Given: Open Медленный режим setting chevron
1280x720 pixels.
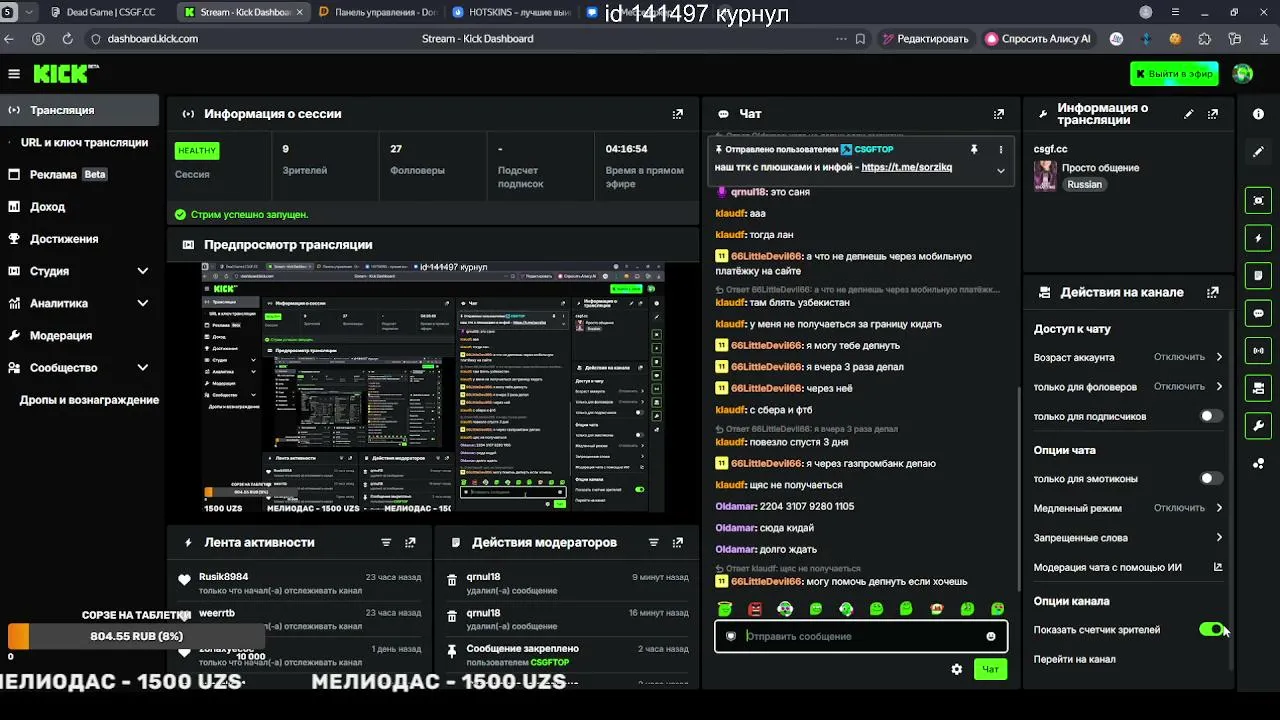Looking at the screenshot, I should 1219,508.
